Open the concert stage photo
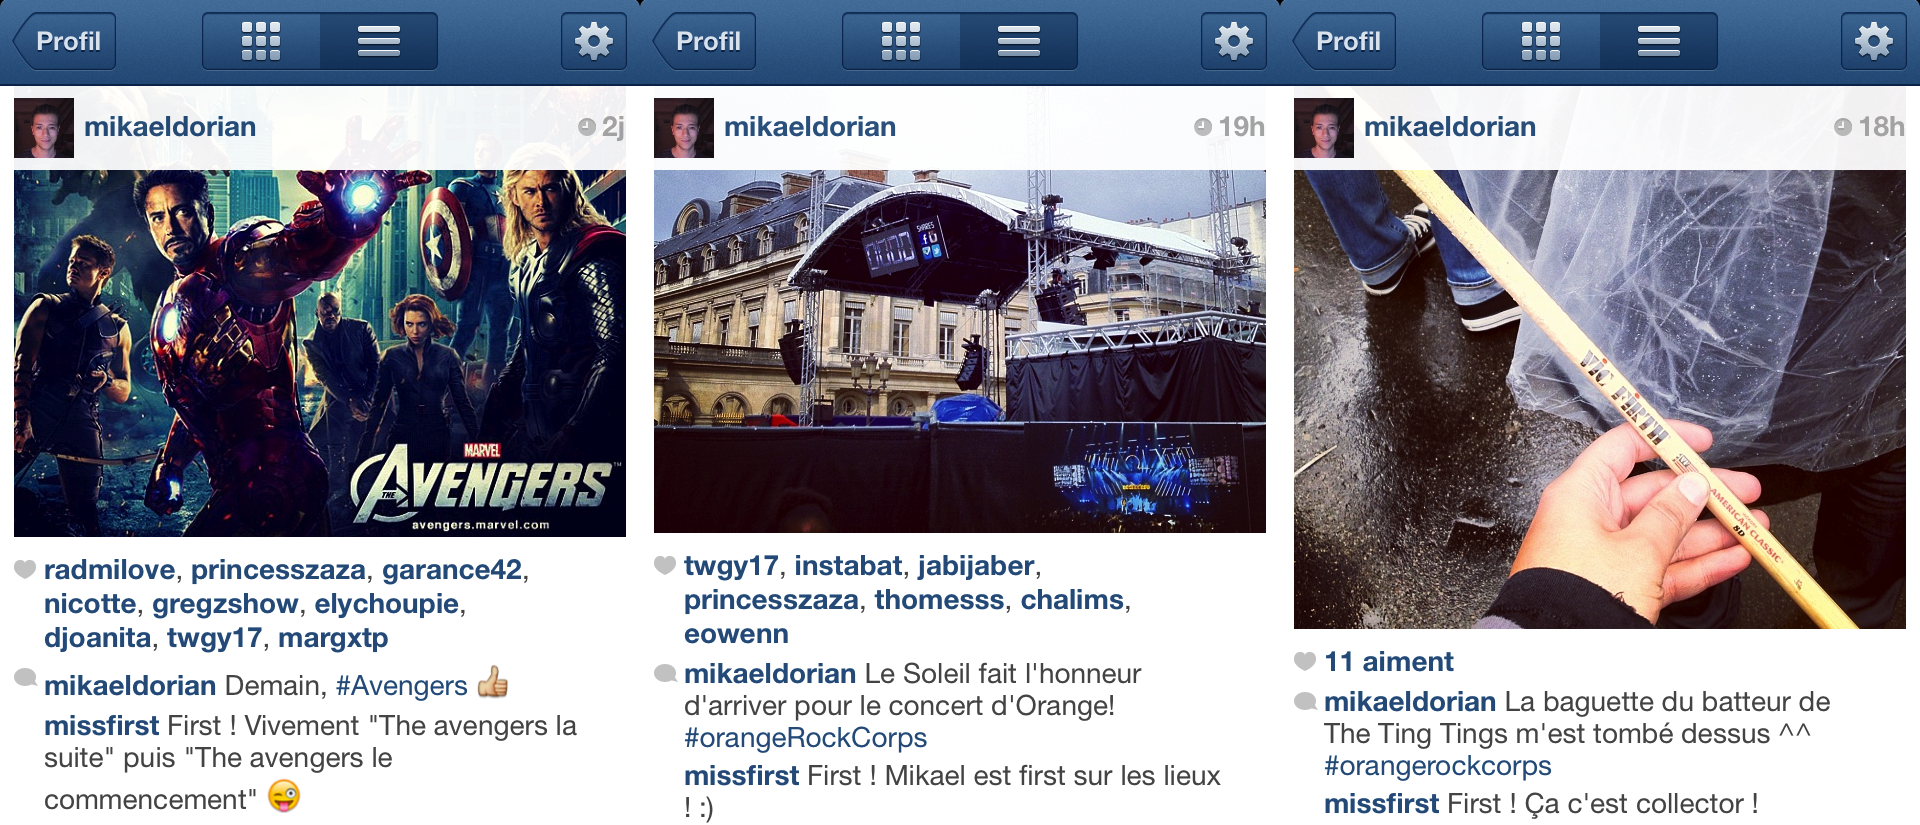Screen dimensions: 1920x825 (x=960, y=351)
